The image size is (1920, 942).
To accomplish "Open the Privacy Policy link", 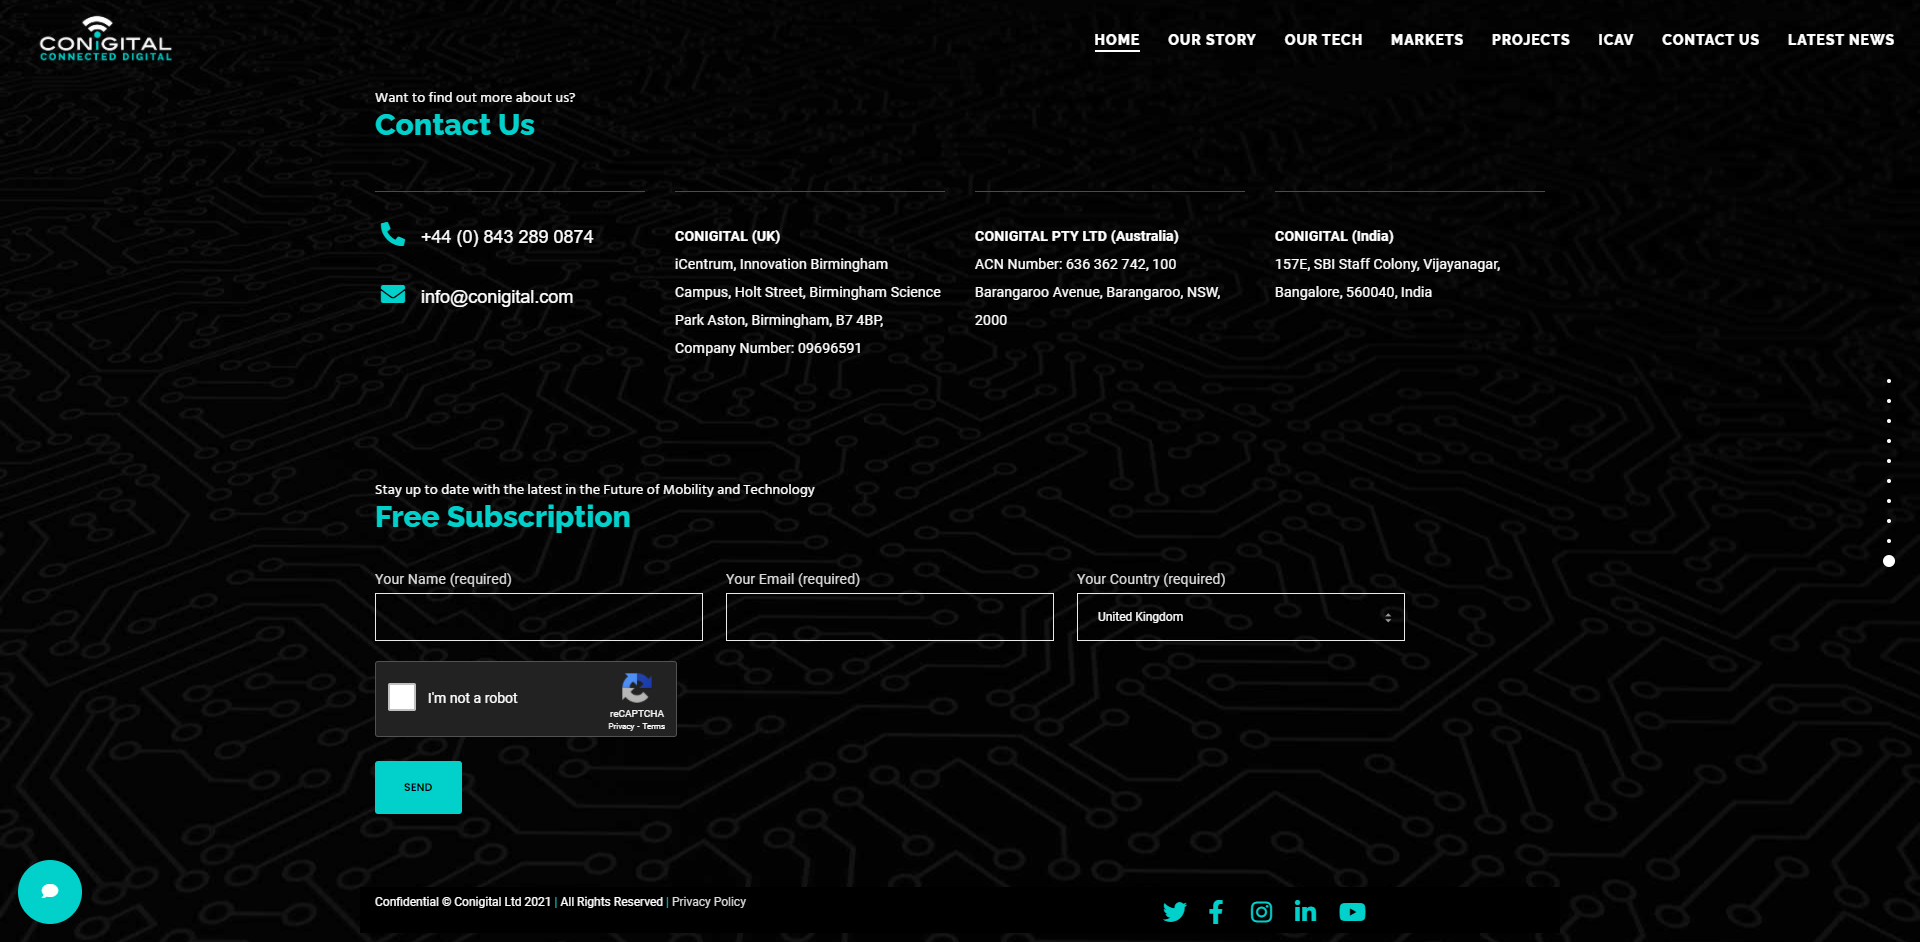I will [709, 902].
